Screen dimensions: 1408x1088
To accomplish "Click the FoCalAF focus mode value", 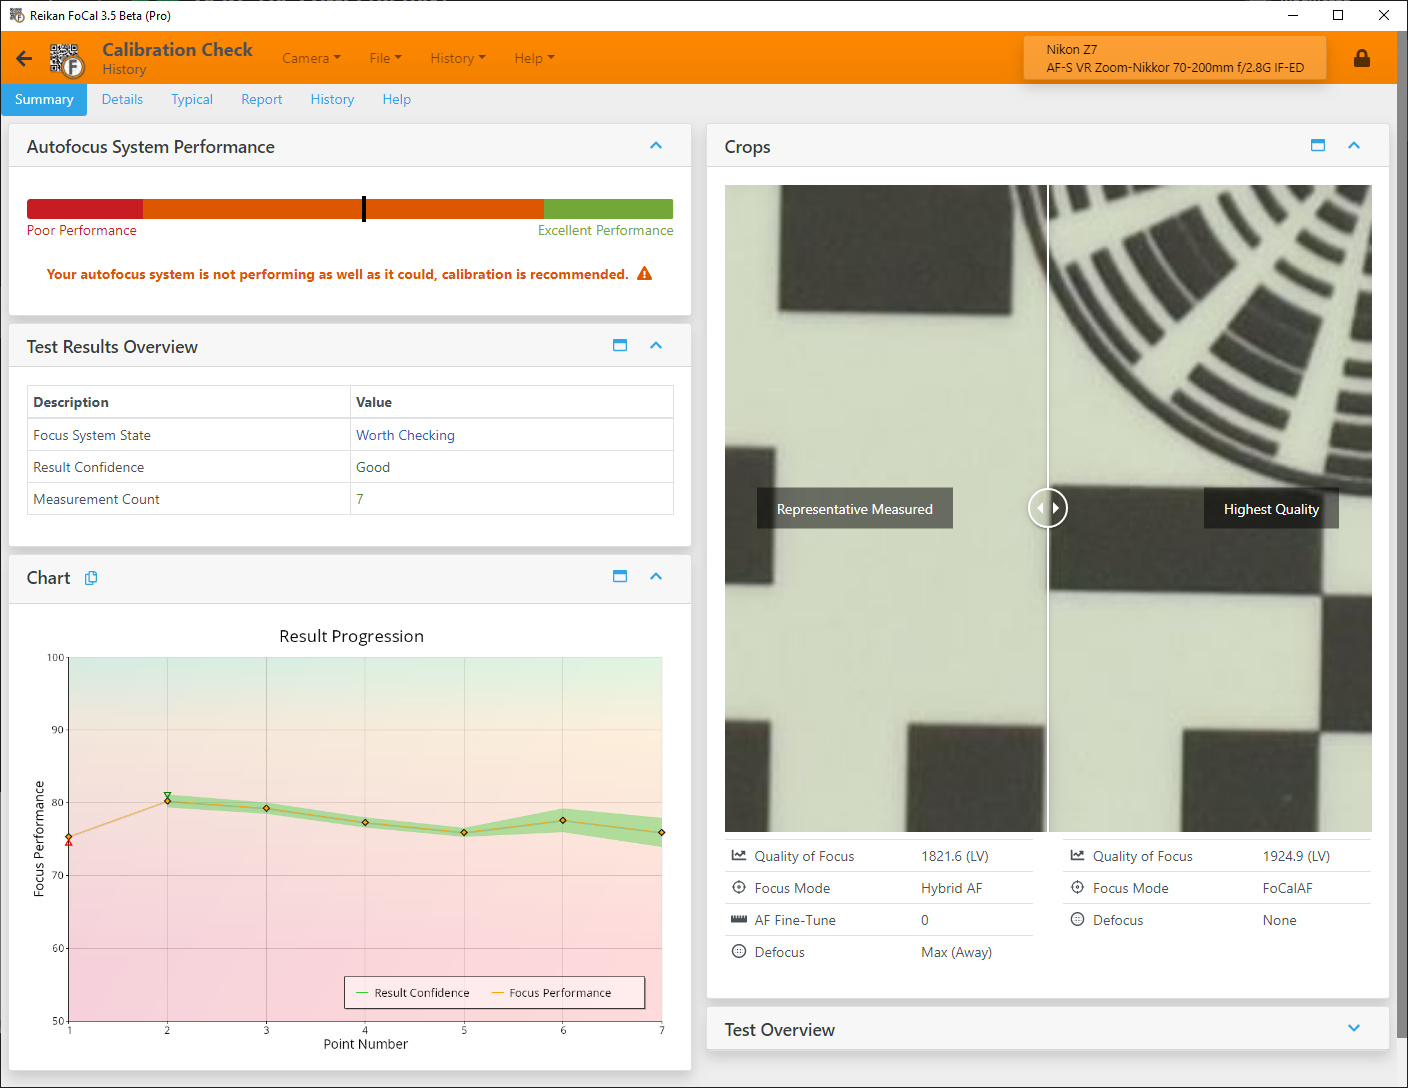I will click(1288, 888).
